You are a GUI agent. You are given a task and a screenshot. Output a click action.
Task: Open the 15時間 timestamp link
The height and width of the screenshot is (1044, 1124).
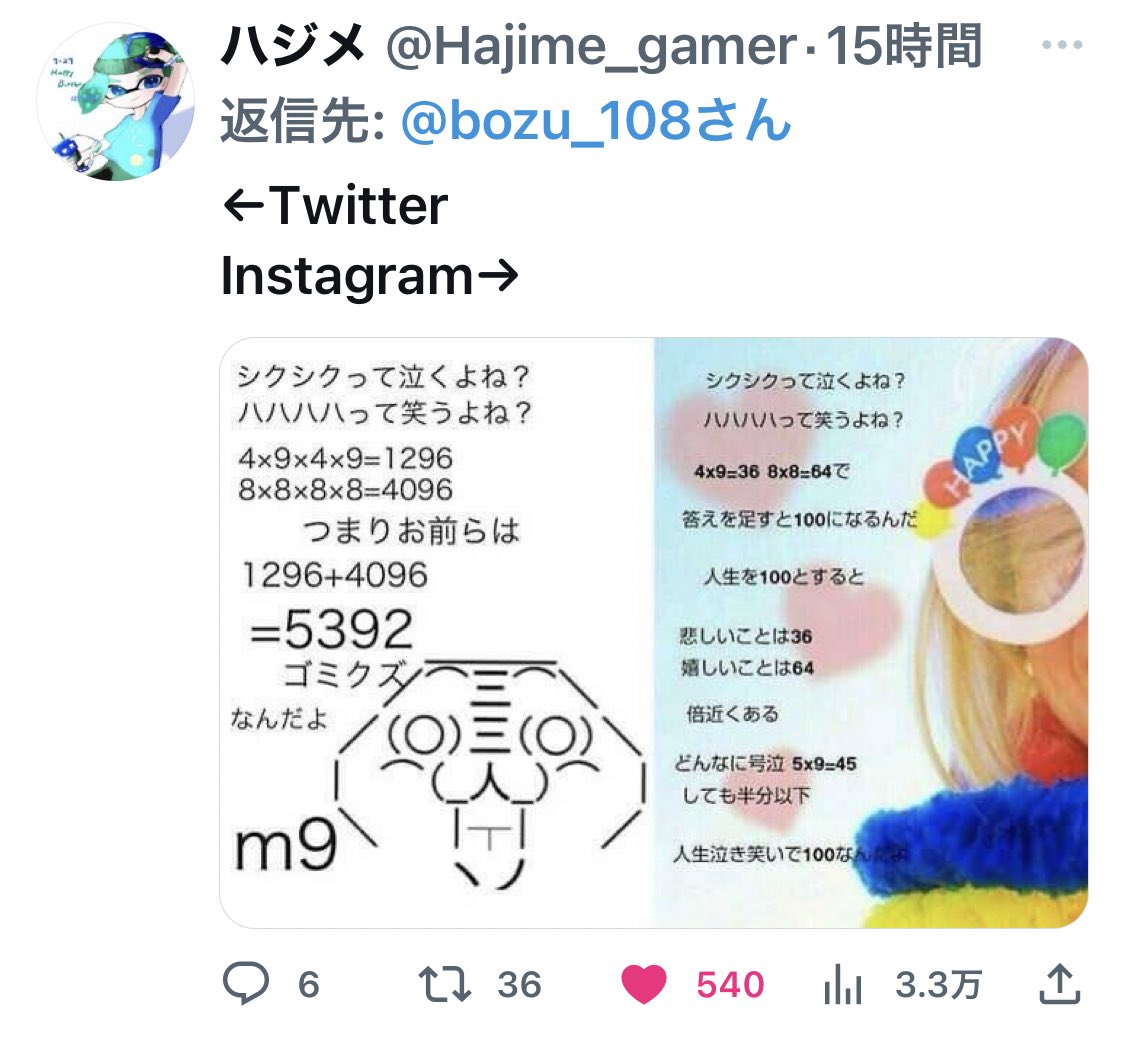pos(904,45)
